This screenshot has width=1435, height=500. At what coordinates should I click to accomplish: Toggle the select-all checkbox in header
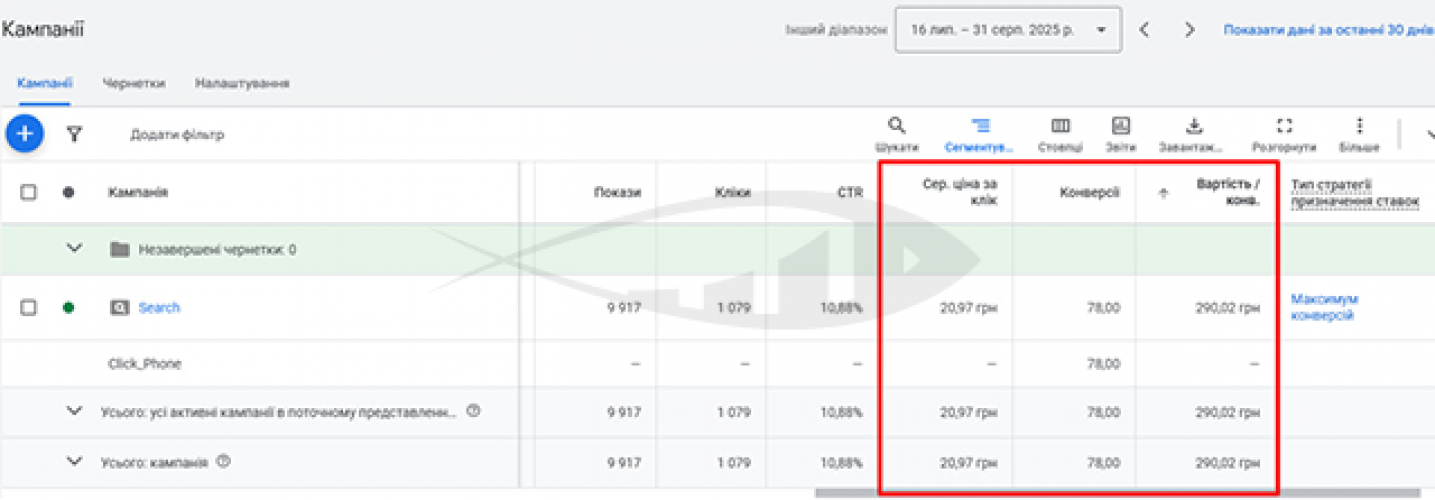[29, 193]
